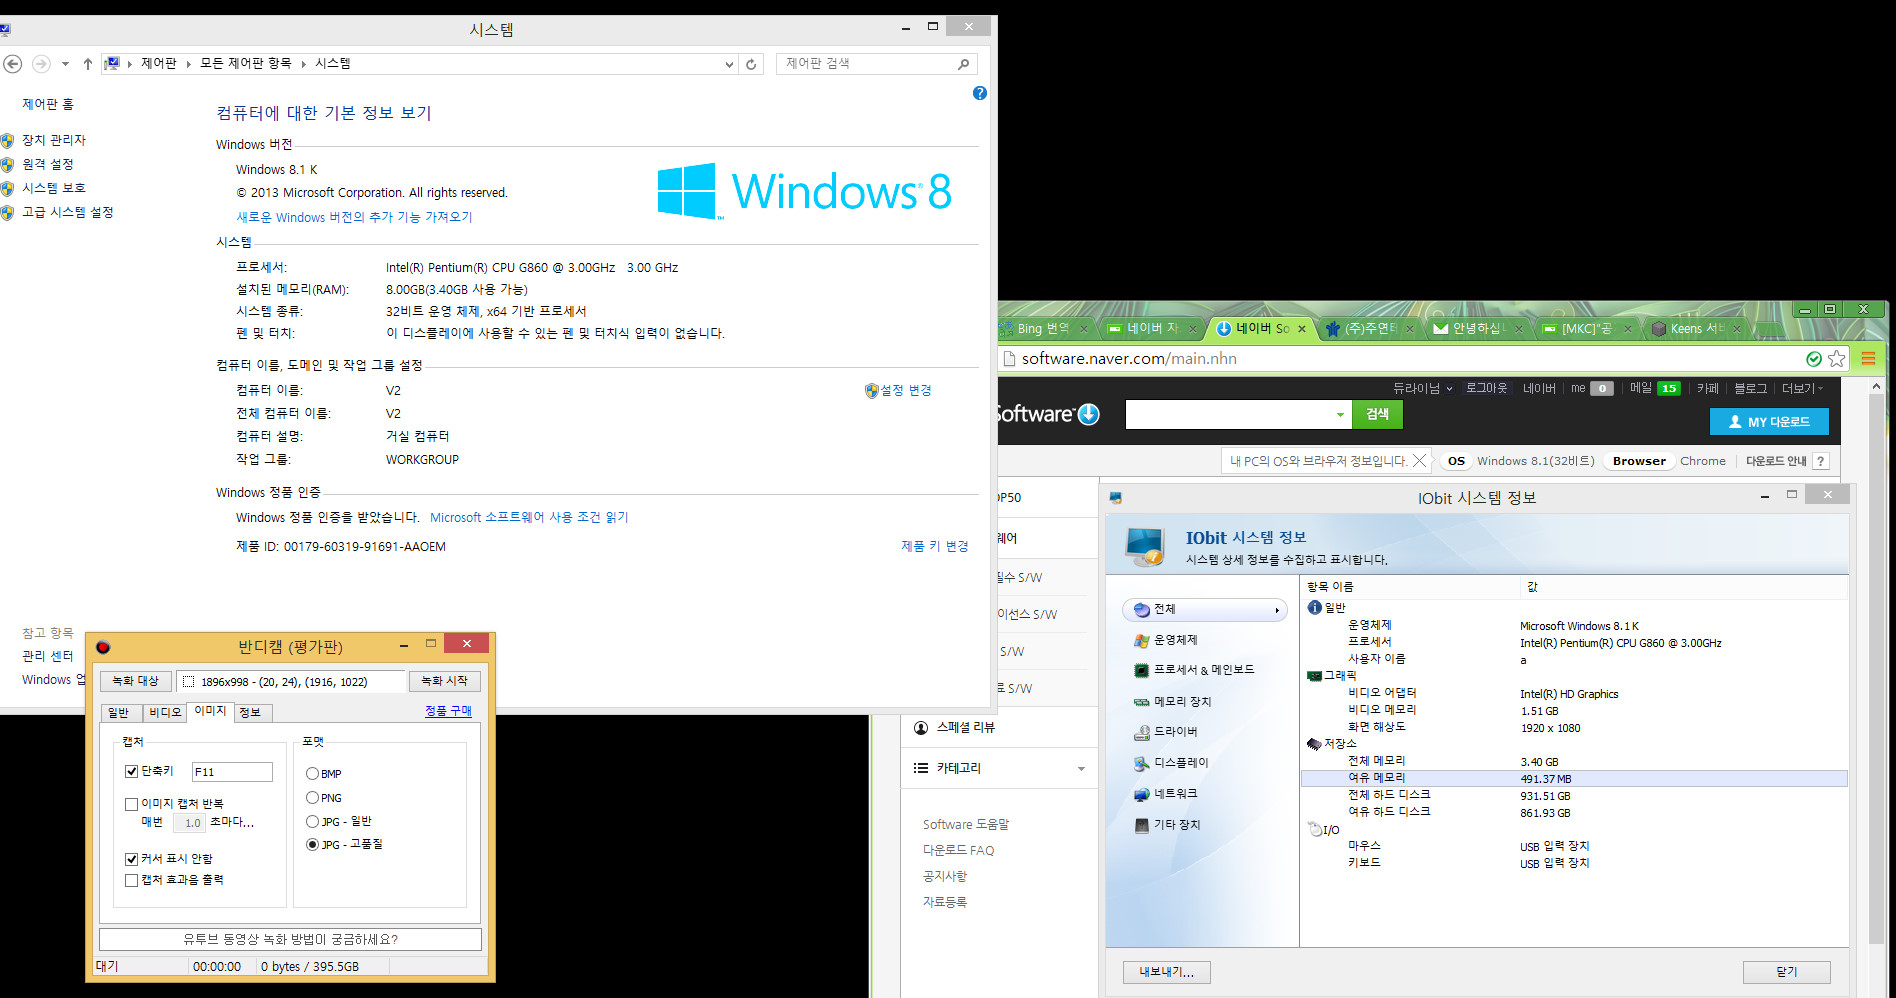The height and width of the screenshot is (998, 1896).
Task: Click the MY 다운로드 button
Action: click(1769, 422)
